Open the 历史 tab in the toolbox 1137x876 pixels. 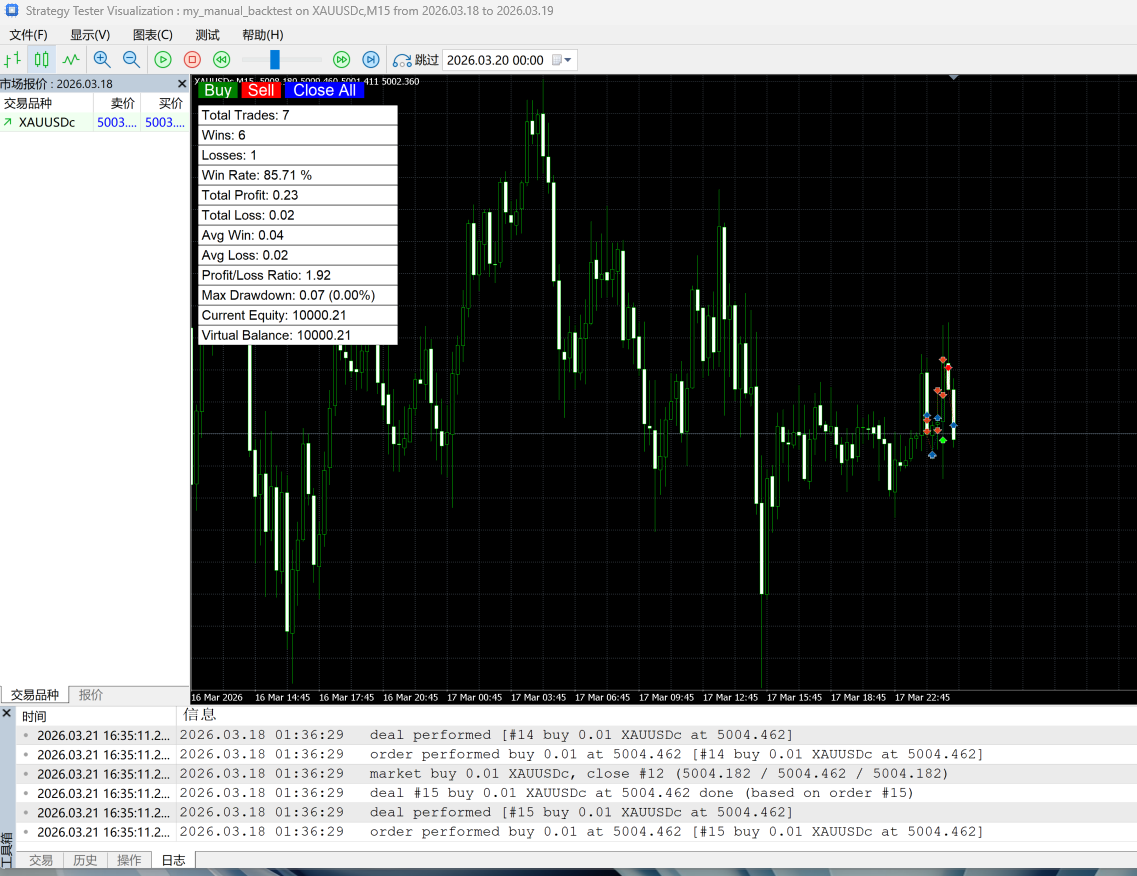[x=85, y=860]
